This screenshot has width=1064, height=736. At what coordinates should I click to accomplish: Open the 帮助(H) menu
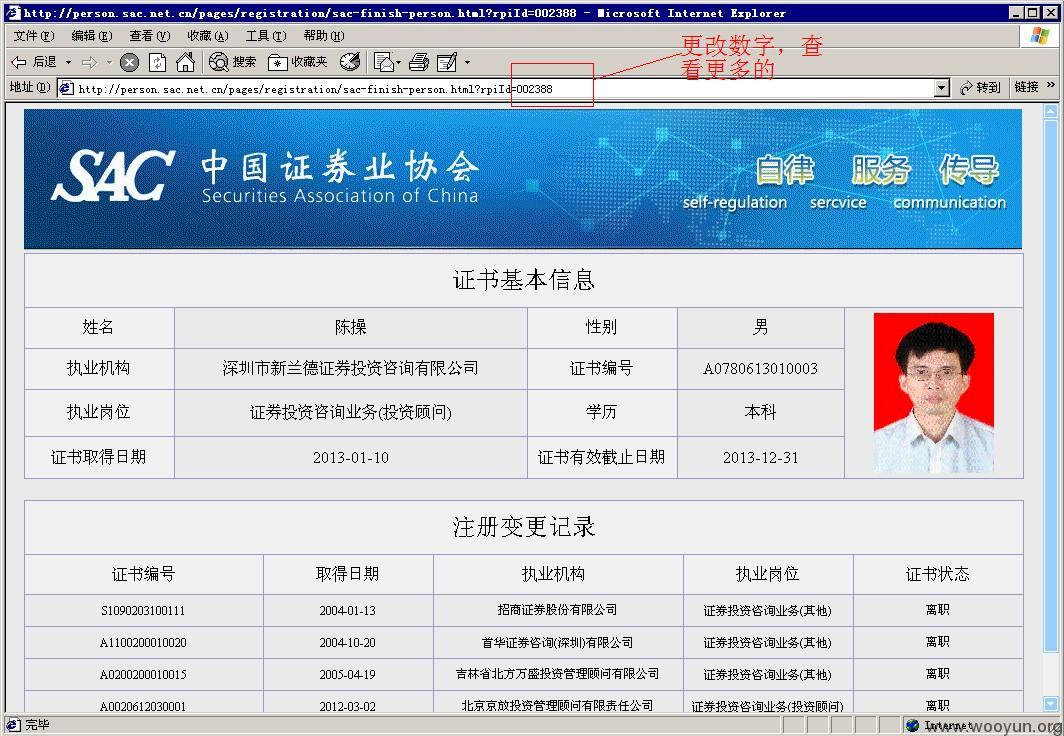pyautogui.click(x=324, y=35)
